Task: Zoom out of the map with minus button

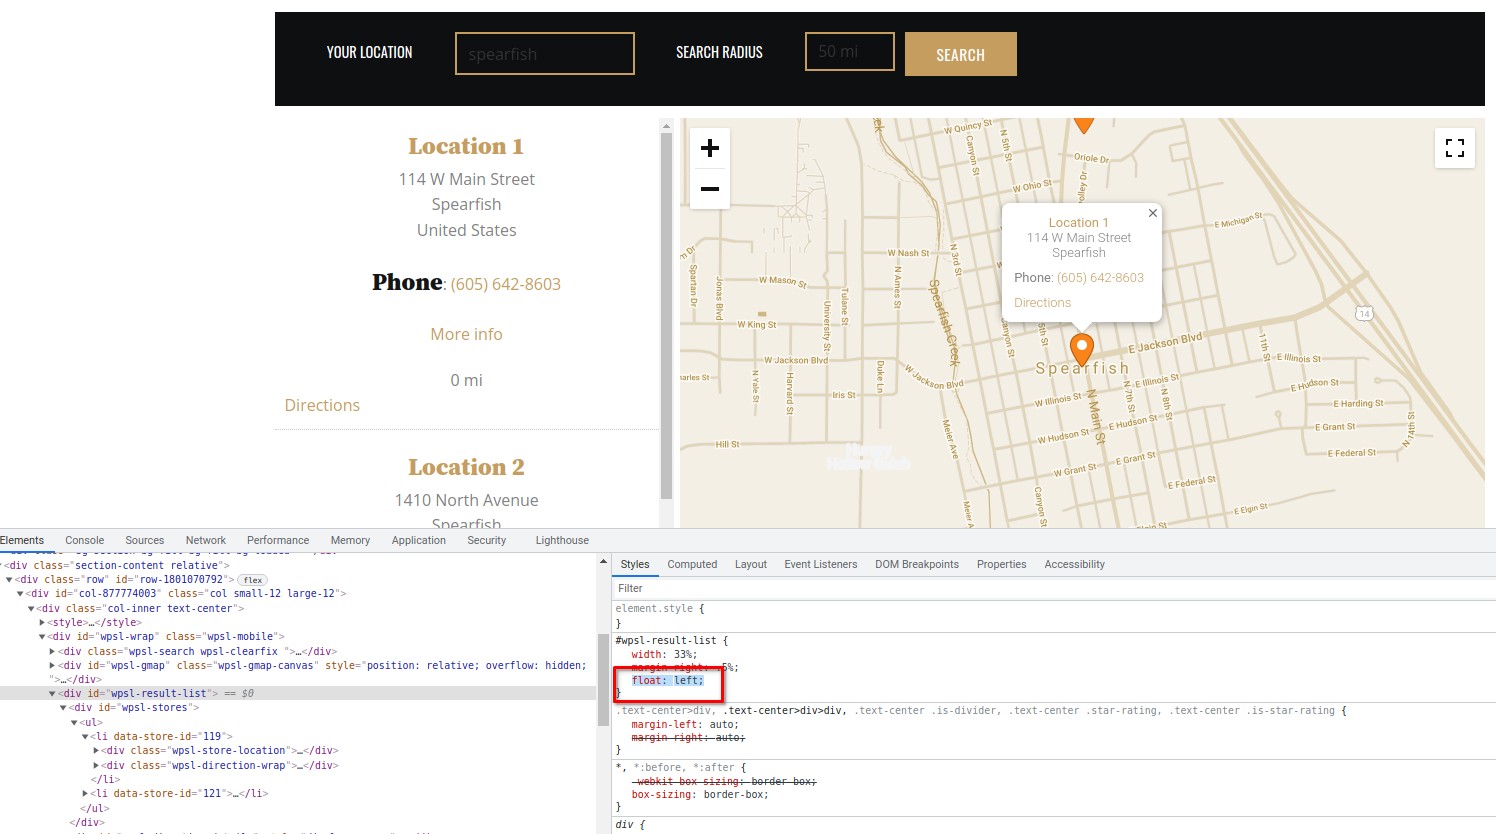Action: (710, 189)
